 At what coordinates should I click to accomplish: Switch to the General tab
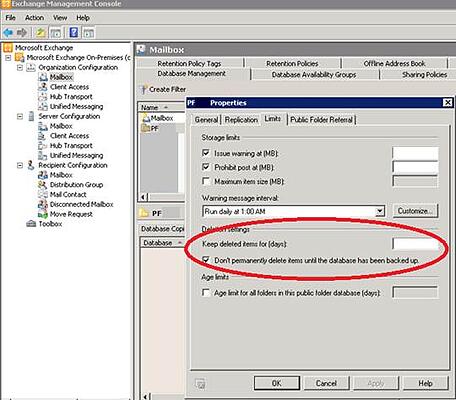[x=206, y=120]
